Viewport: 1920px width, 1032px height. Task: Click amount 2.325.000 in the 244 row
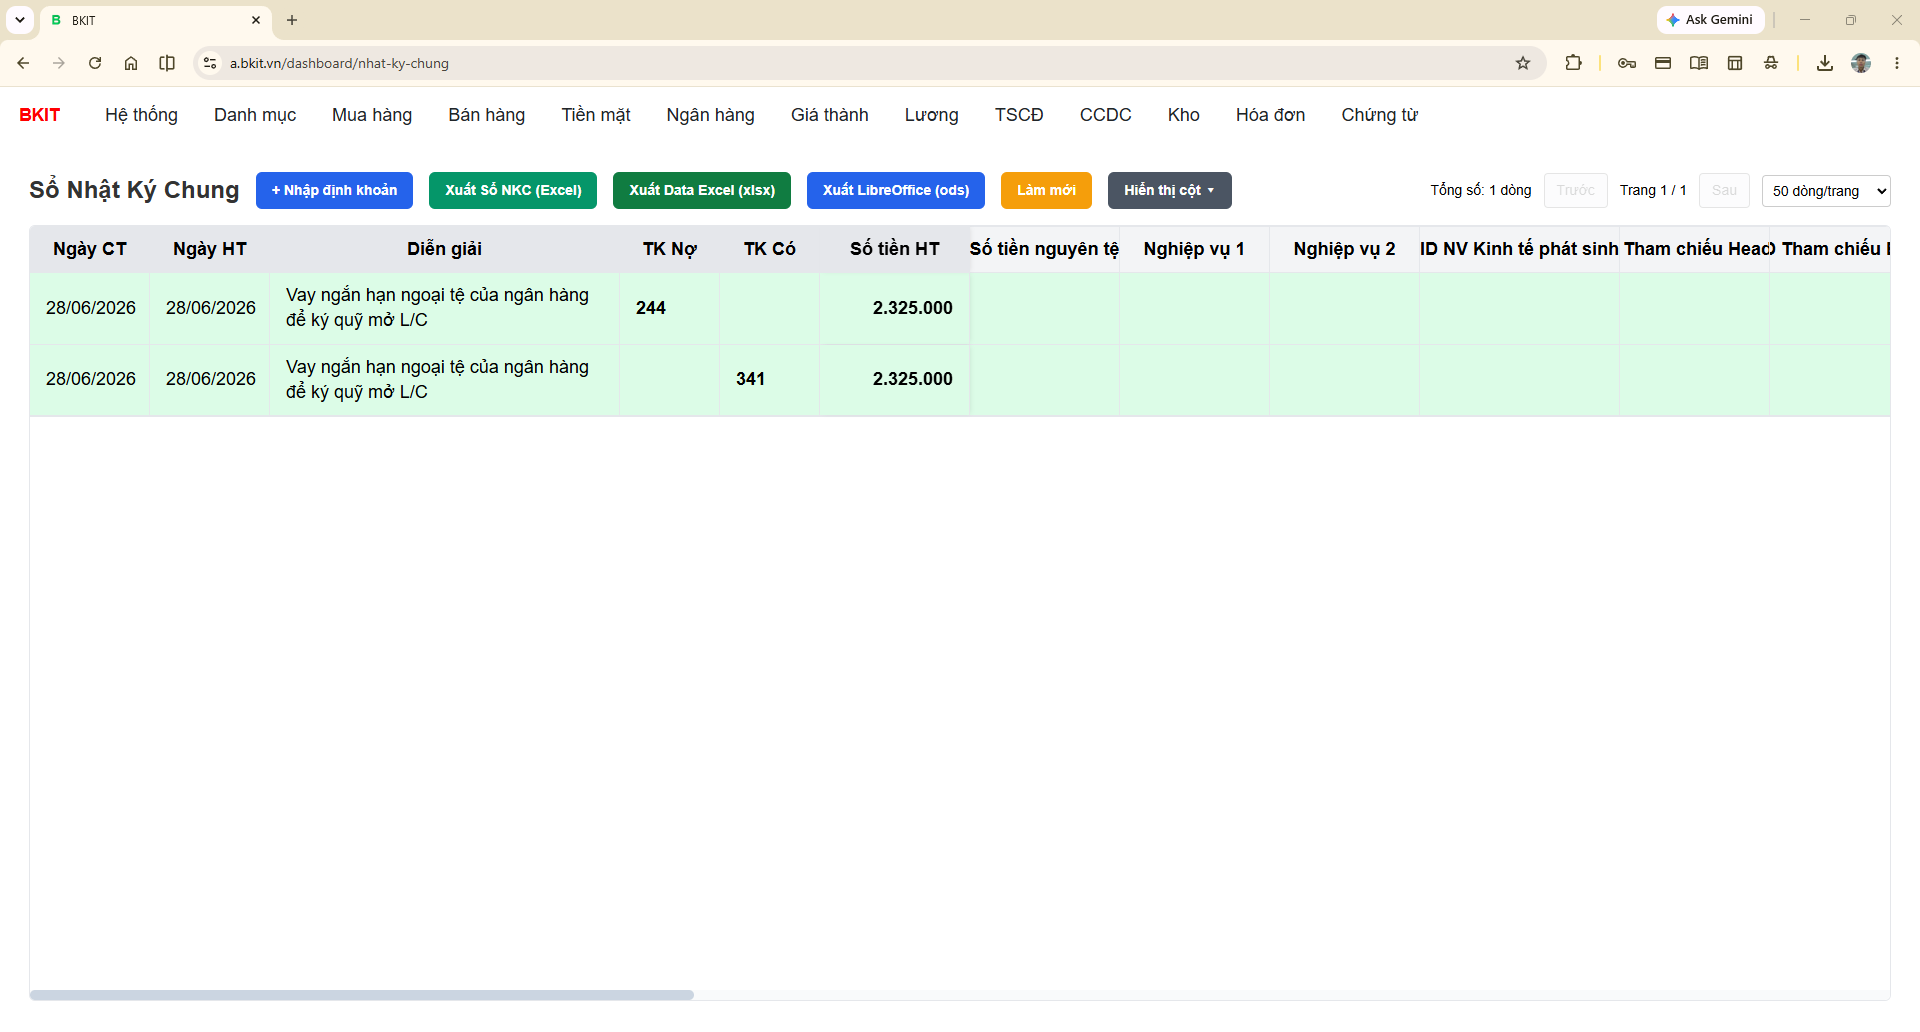click(913, 308)
